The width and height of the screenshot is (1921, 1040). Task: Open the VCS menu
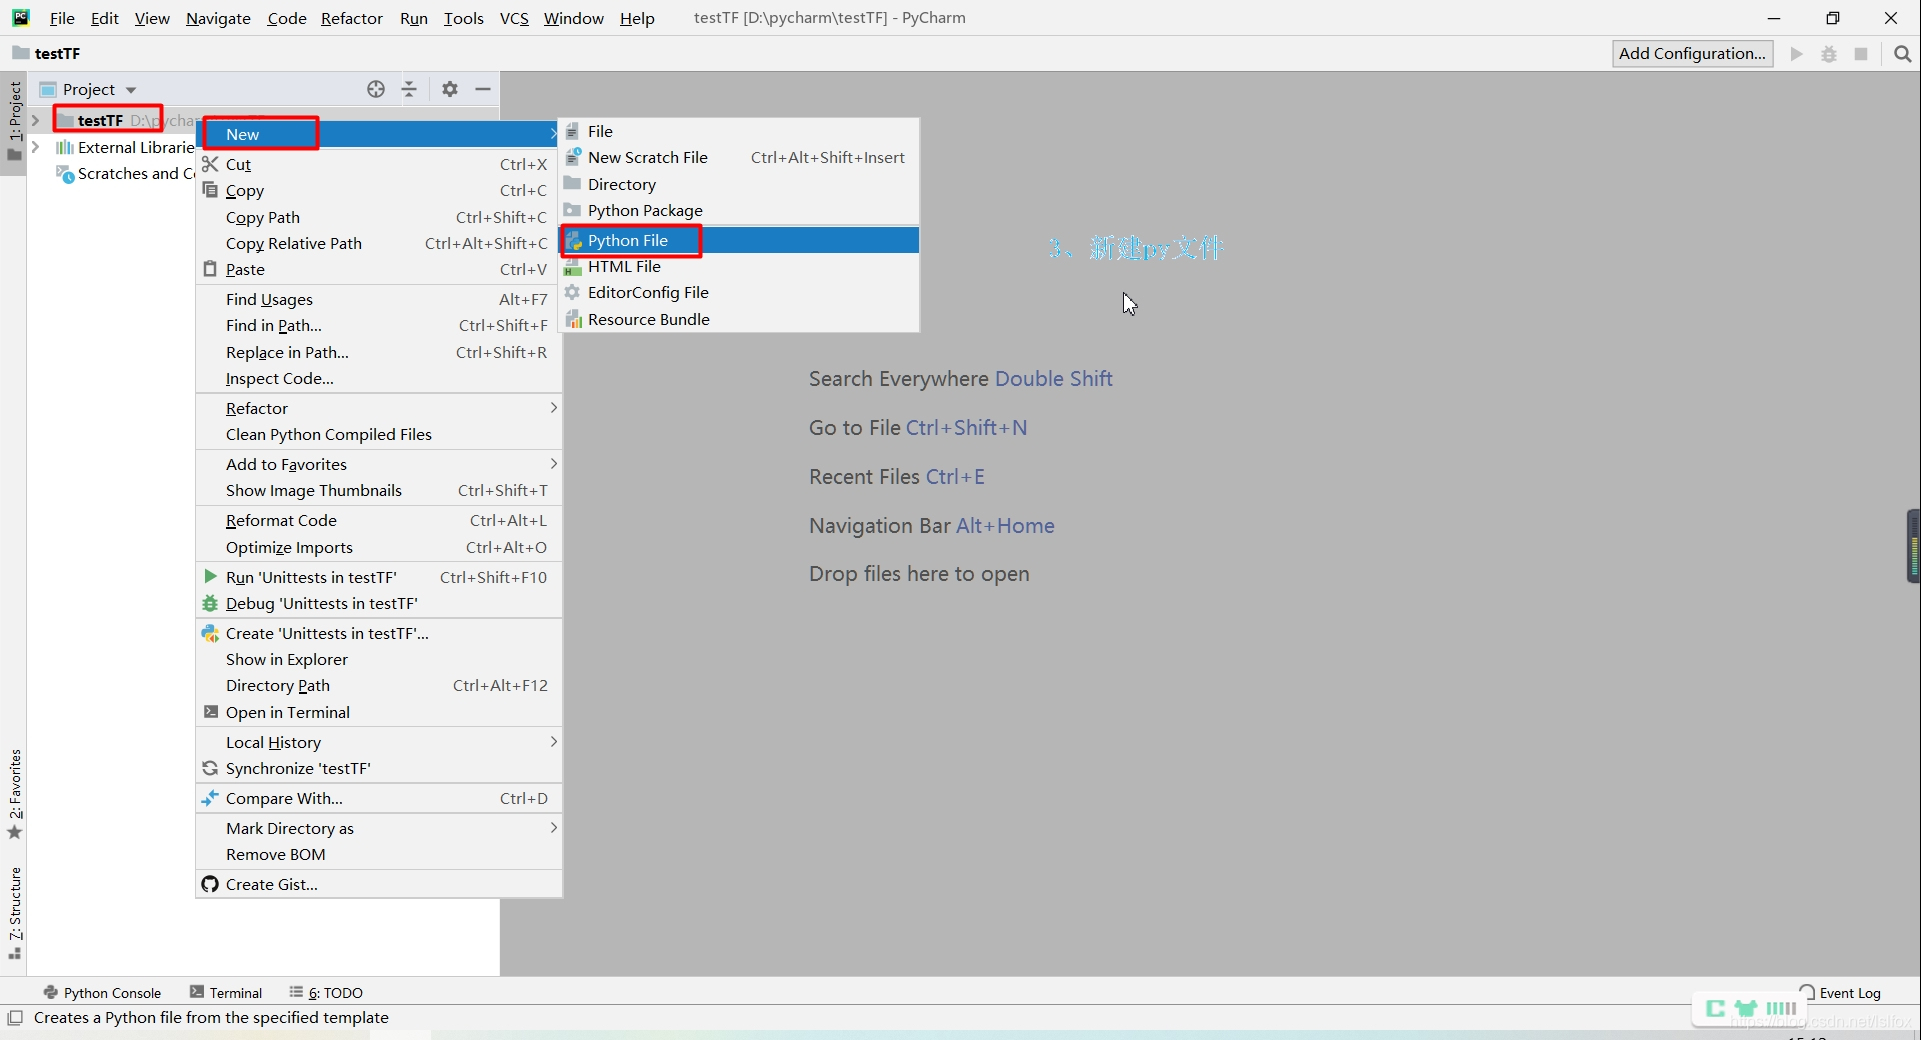click(x=514, y=18)
